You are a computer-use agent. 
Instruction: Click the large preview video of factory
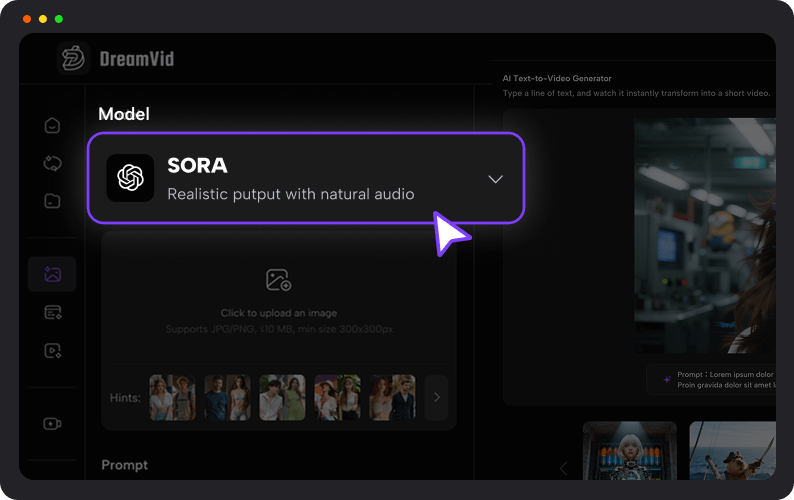(705, 236)
